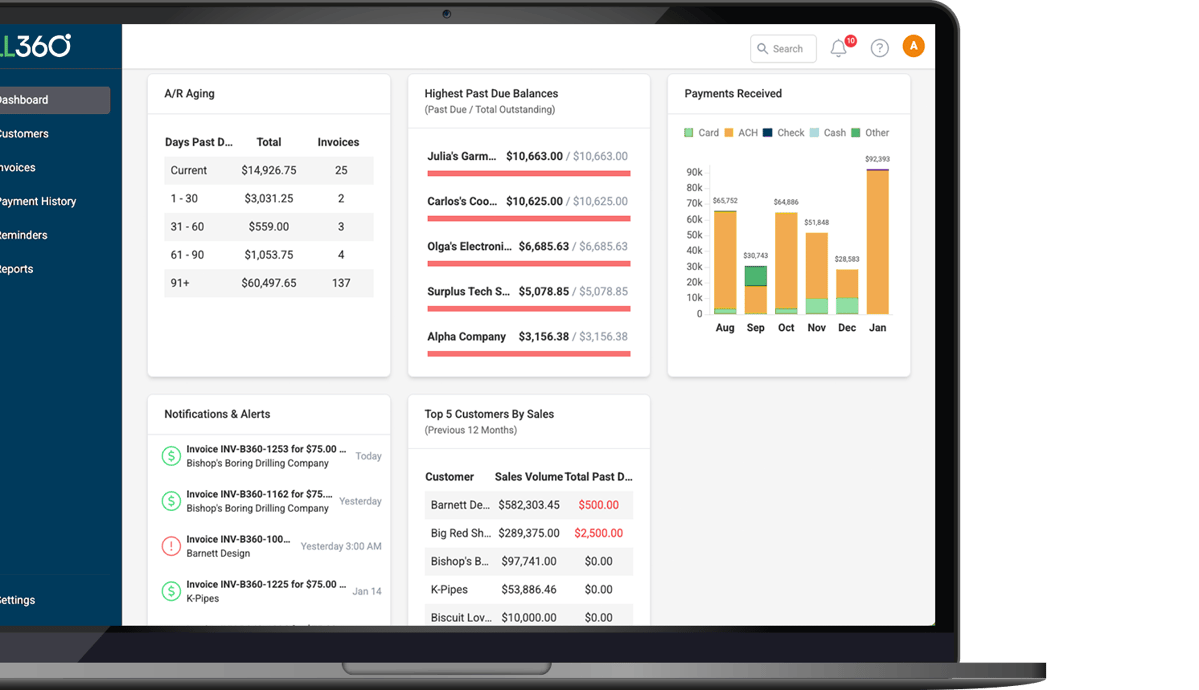This screenshot has height=690, width=1199.
Task: Toggle the Card series in Payments Received legend
Action: [701, 132]
